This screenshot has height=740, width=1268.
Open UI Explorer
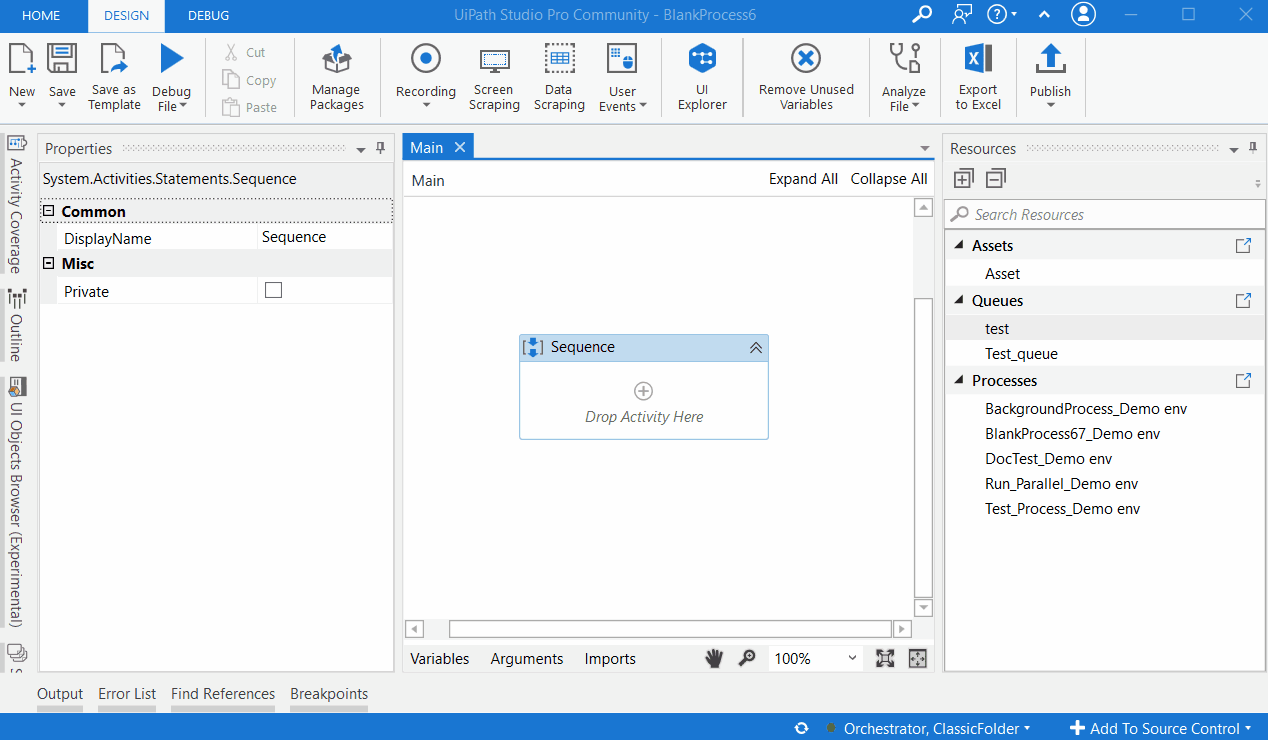coord(702,77)
